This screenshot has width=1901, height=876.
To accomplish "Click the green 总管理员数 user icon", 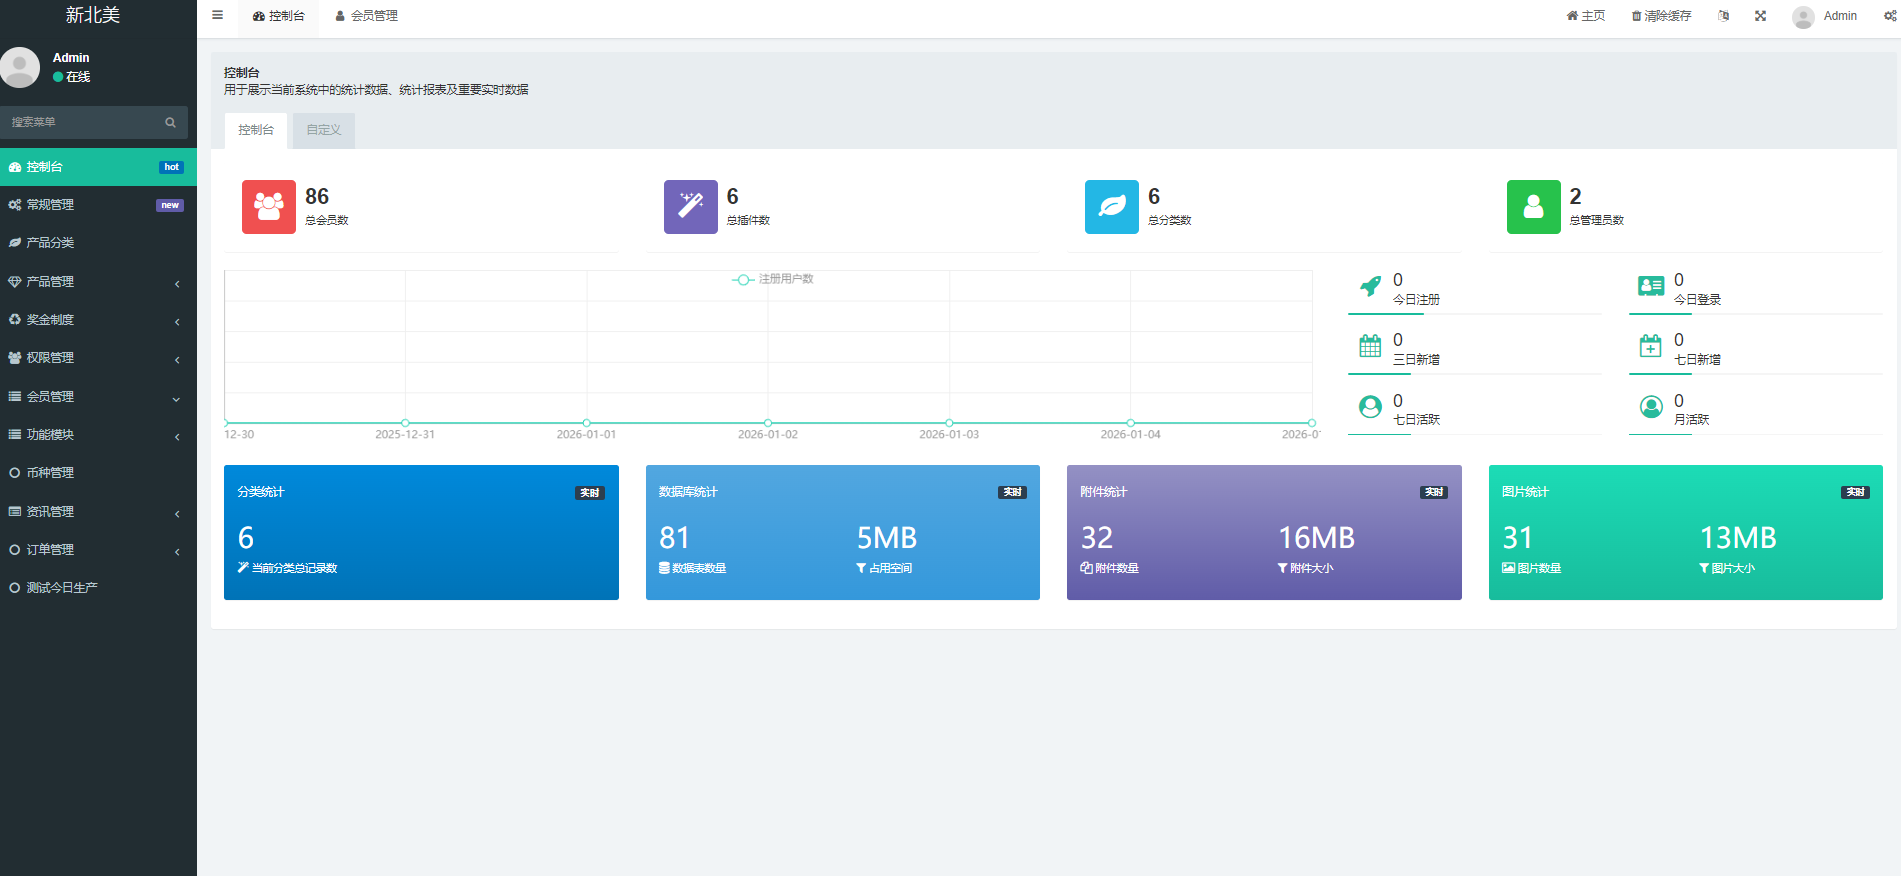I will click(1533, 206).
